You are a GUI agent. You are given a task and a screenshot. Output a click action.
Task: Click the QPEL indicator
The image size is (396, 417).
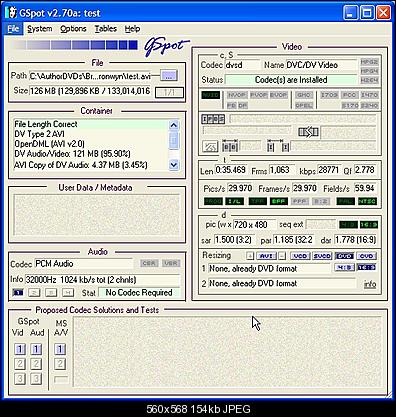pyautogui.click(x=304, y=105)
